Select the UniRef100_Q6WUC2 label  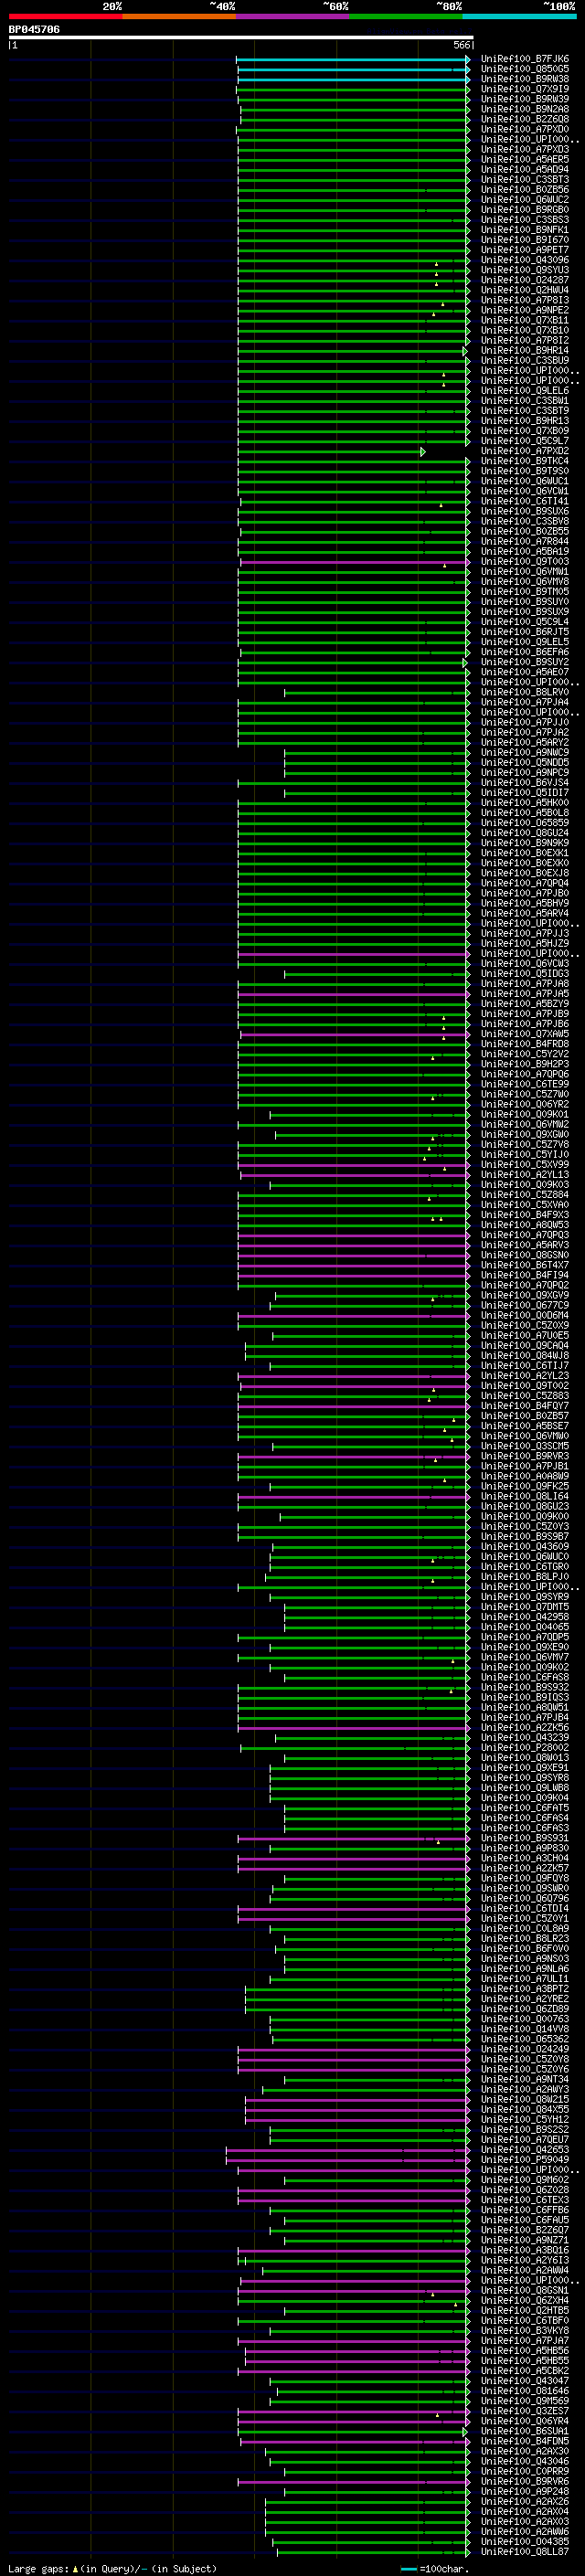click(525, 200)
